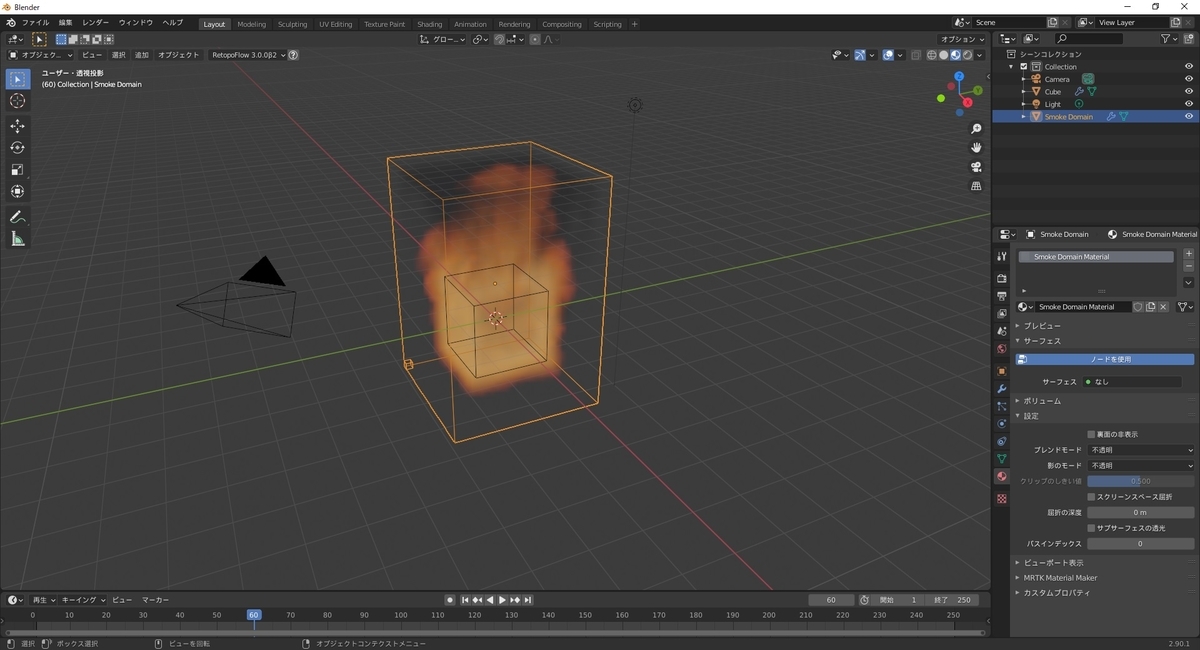
Task: Toggle X-ray display in viewport header
Action: [916, 55]
